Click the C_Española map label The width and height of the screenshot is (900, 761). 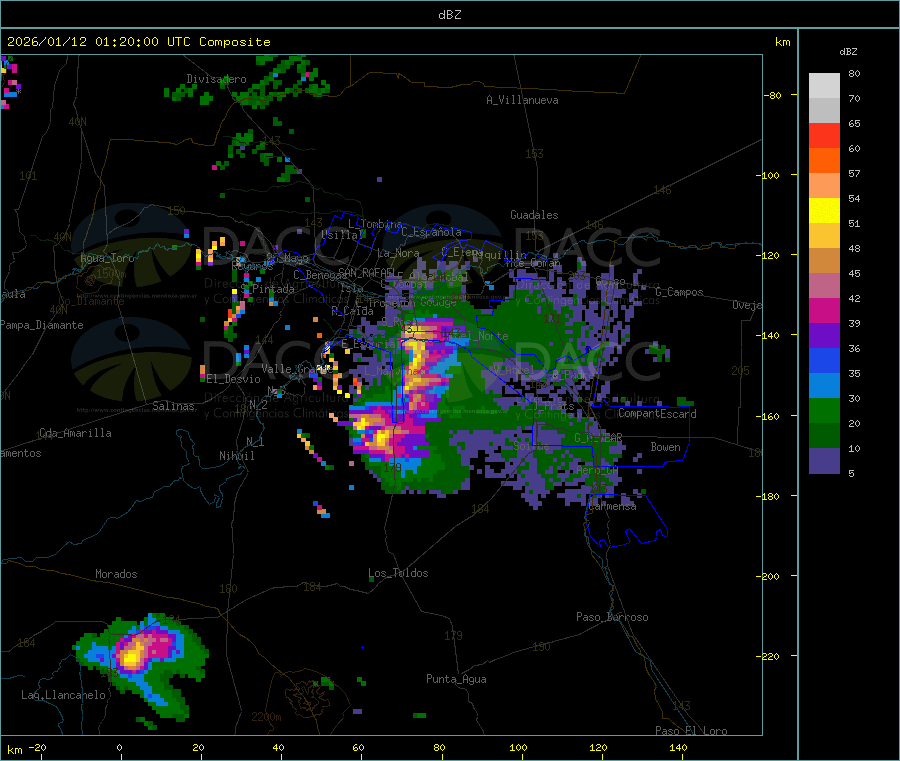pyautogui.click(x=431, y=232)
